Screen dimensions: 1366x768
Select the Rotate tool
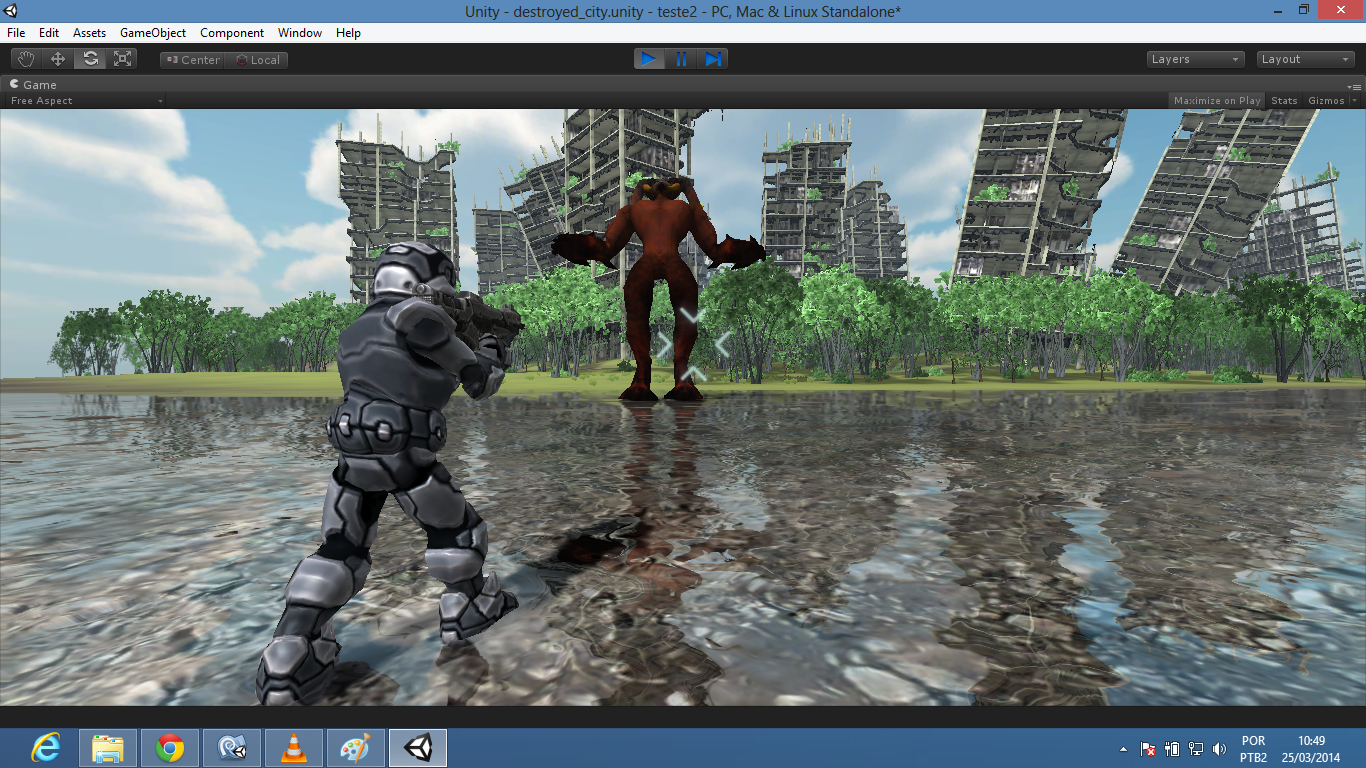[x=90, y=59]
